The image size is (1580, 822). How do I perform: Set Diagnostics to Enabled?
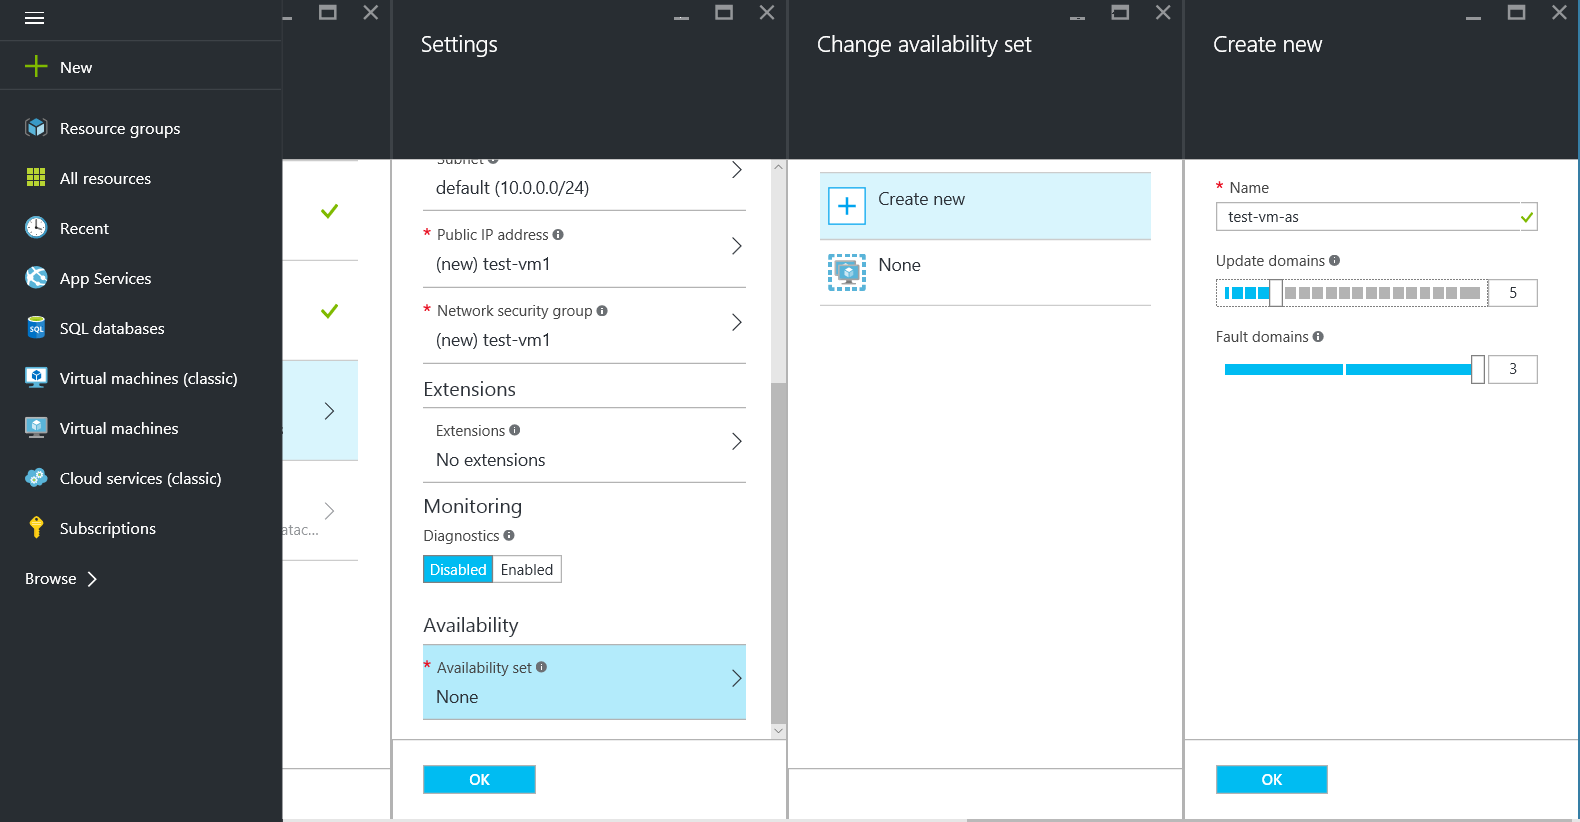click(527, 569)
